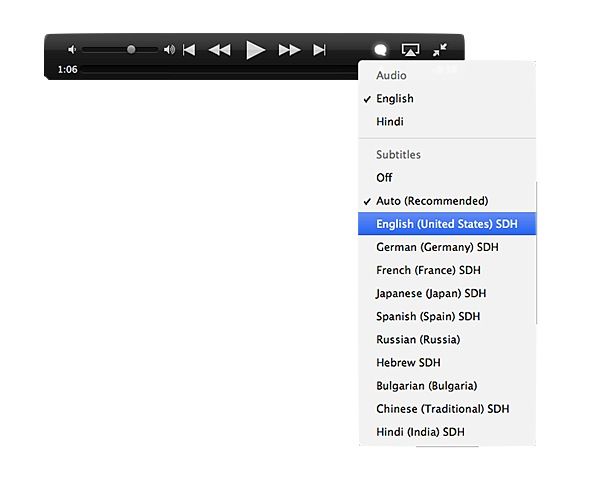Image resolution: width=600 pixels, height=496 pixels.
Task: Click the low volume speaker icon
Action: (72, 49)
